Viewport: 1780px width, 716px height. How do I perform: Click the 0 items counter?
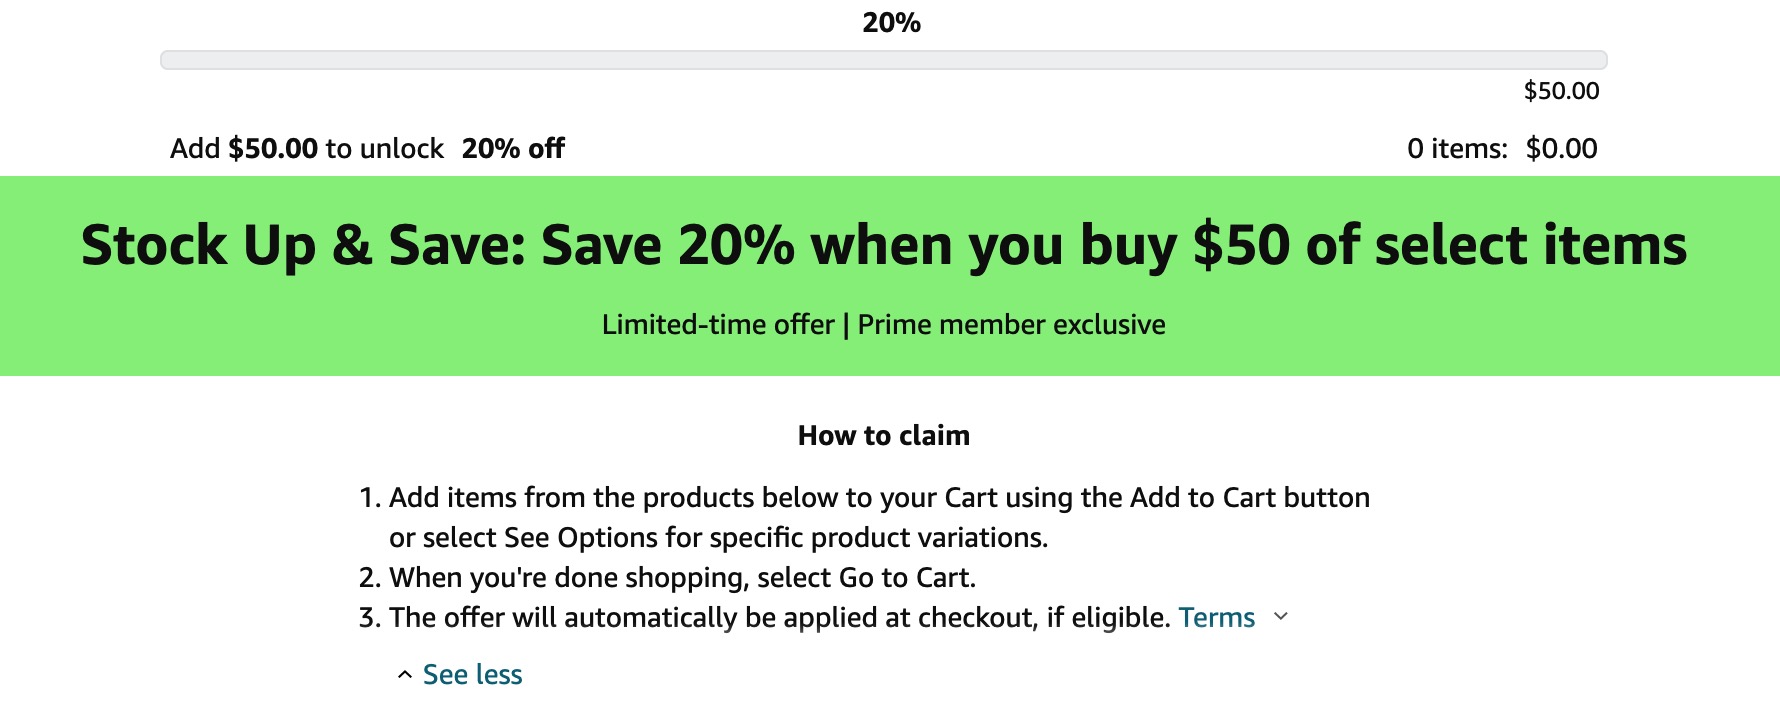point(1455,148)
